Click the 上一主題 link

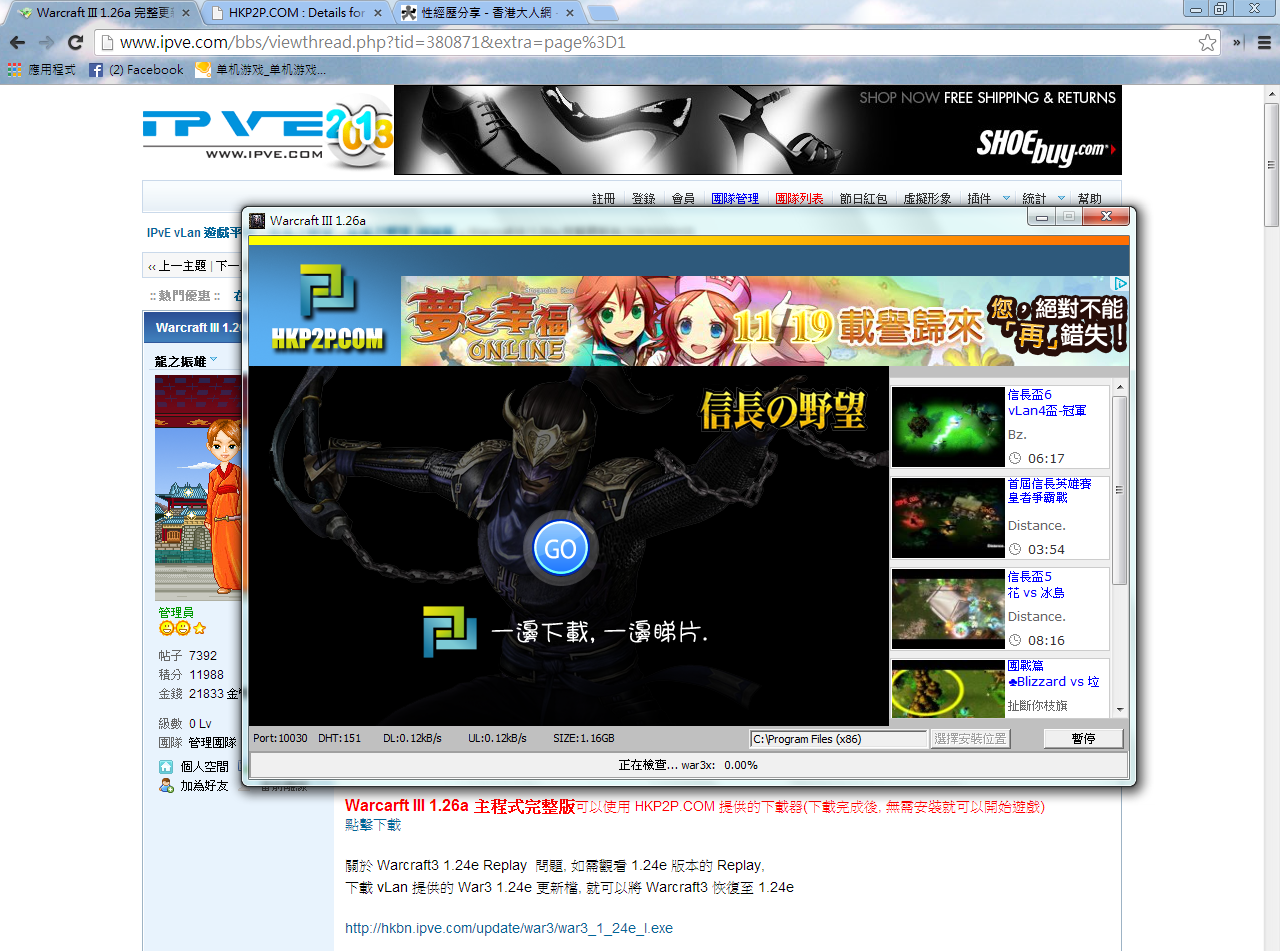pyautogui.click(x=181, y=266)
